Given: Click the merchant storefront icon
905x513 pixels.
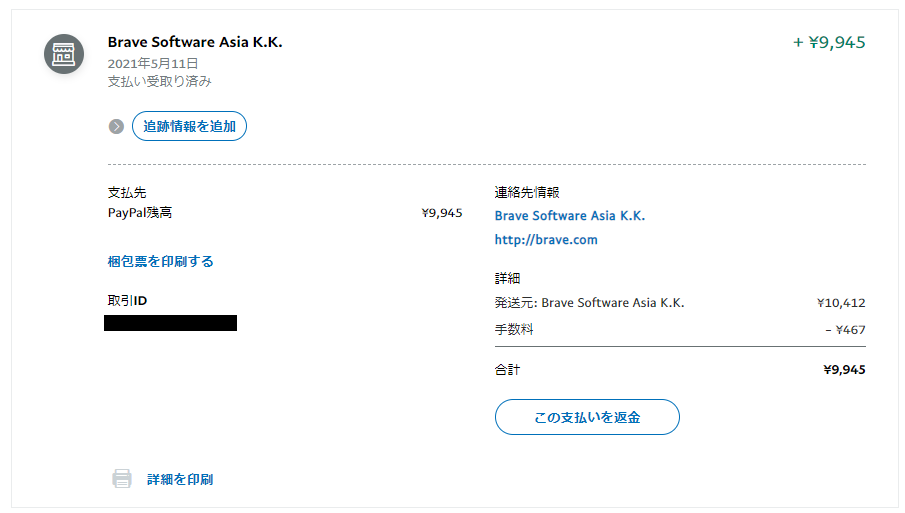Looking at the screenshot, I should click(64, 54).
